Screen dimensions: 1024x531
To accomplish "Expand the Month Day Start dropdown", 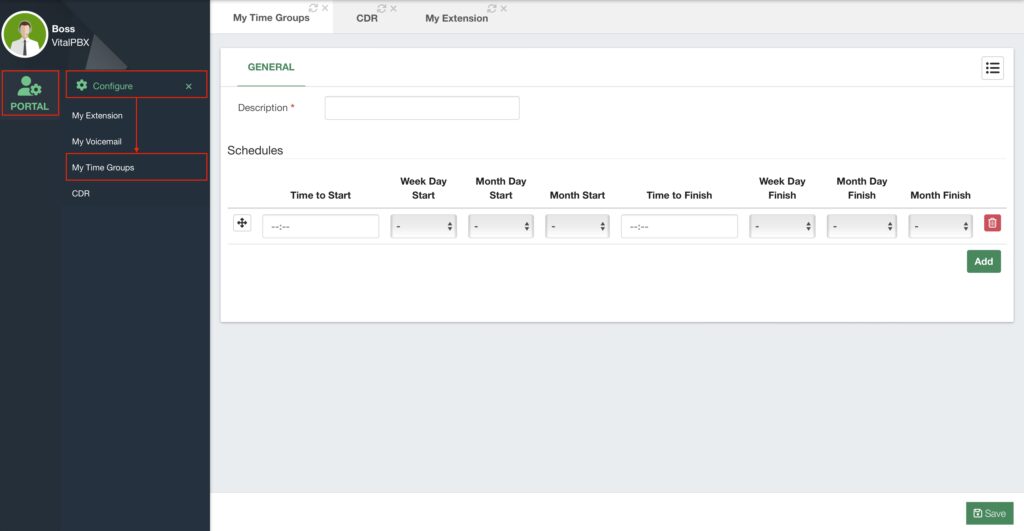I will pyautogui.click(x=500, y=227).
